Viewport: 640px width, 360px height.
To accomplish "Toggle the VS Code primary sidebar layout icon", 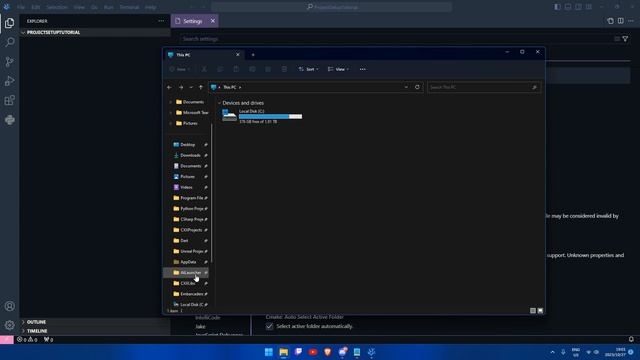I will tap(557, 7).
